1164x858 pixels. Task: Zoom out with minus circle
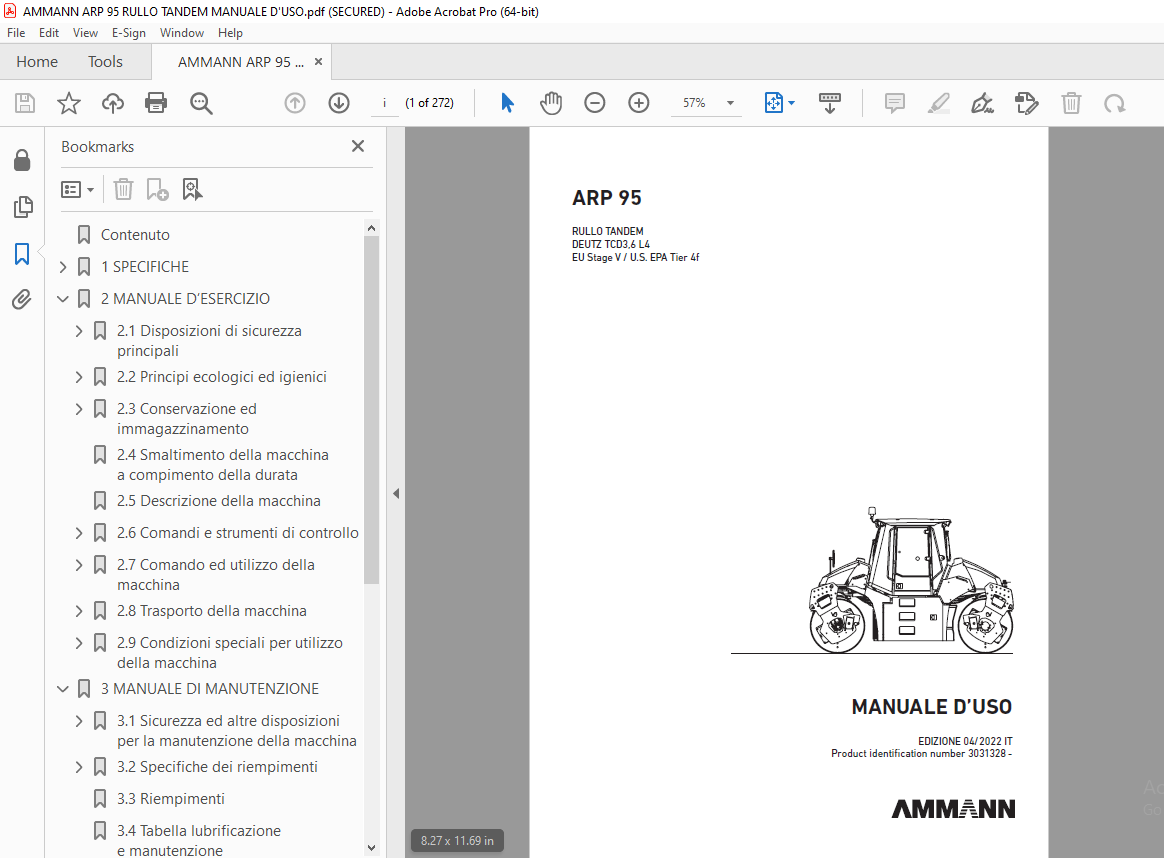click(x=595, y=103)
